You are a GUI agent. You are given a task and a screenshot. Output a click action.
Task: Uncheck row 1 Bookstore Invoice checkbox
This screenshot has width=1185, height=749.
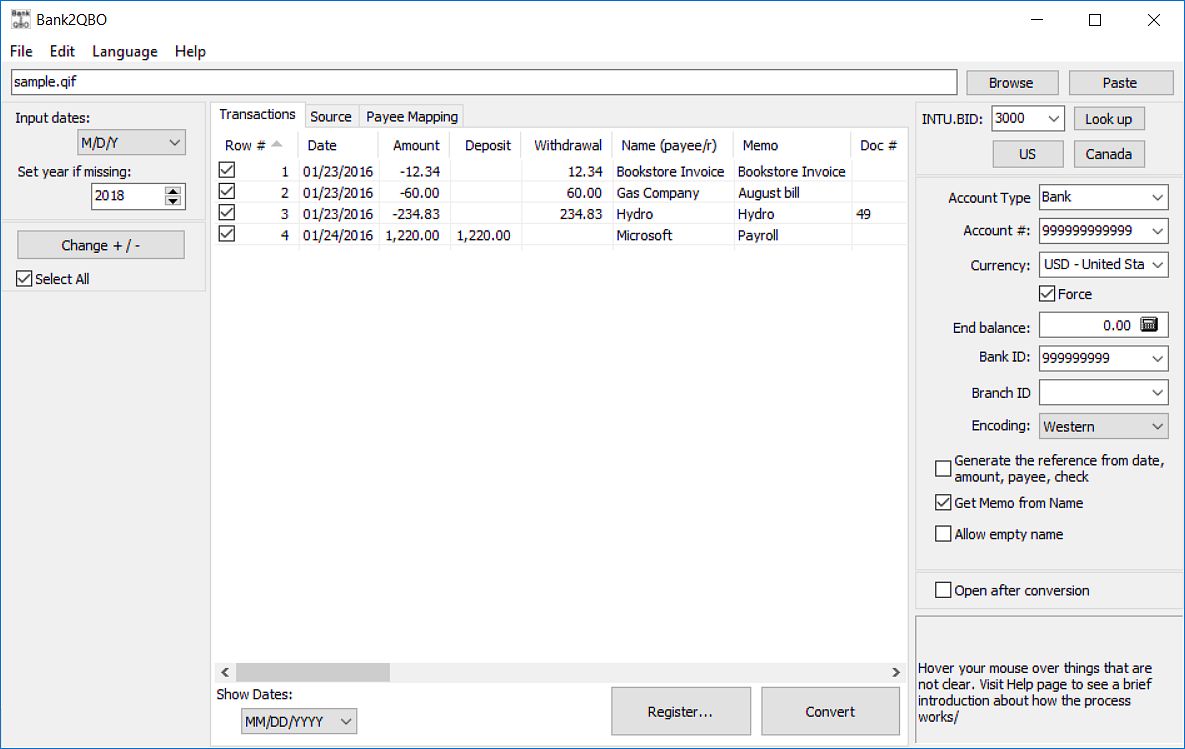pos(227,170)
